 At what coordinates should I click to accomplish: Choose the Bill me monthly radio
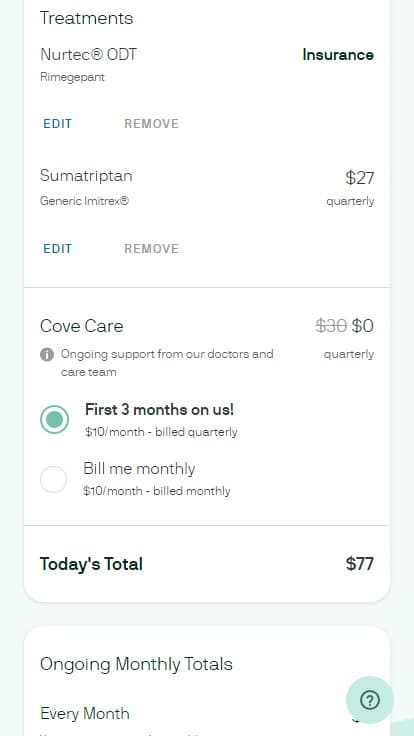[54, 479]
